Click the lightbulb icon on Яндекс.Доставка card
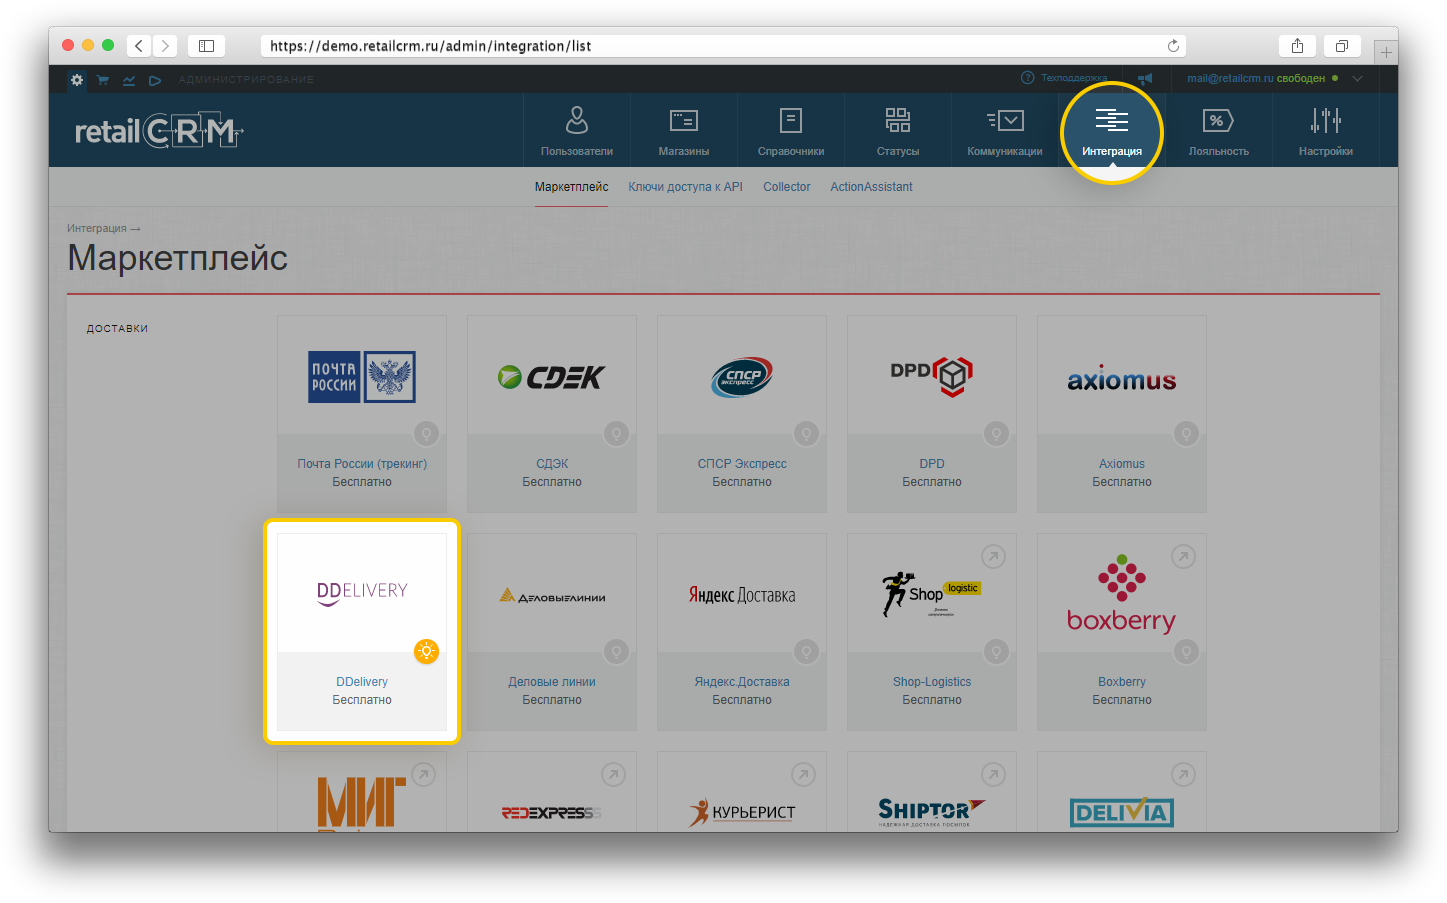 (x=807, y=652)
